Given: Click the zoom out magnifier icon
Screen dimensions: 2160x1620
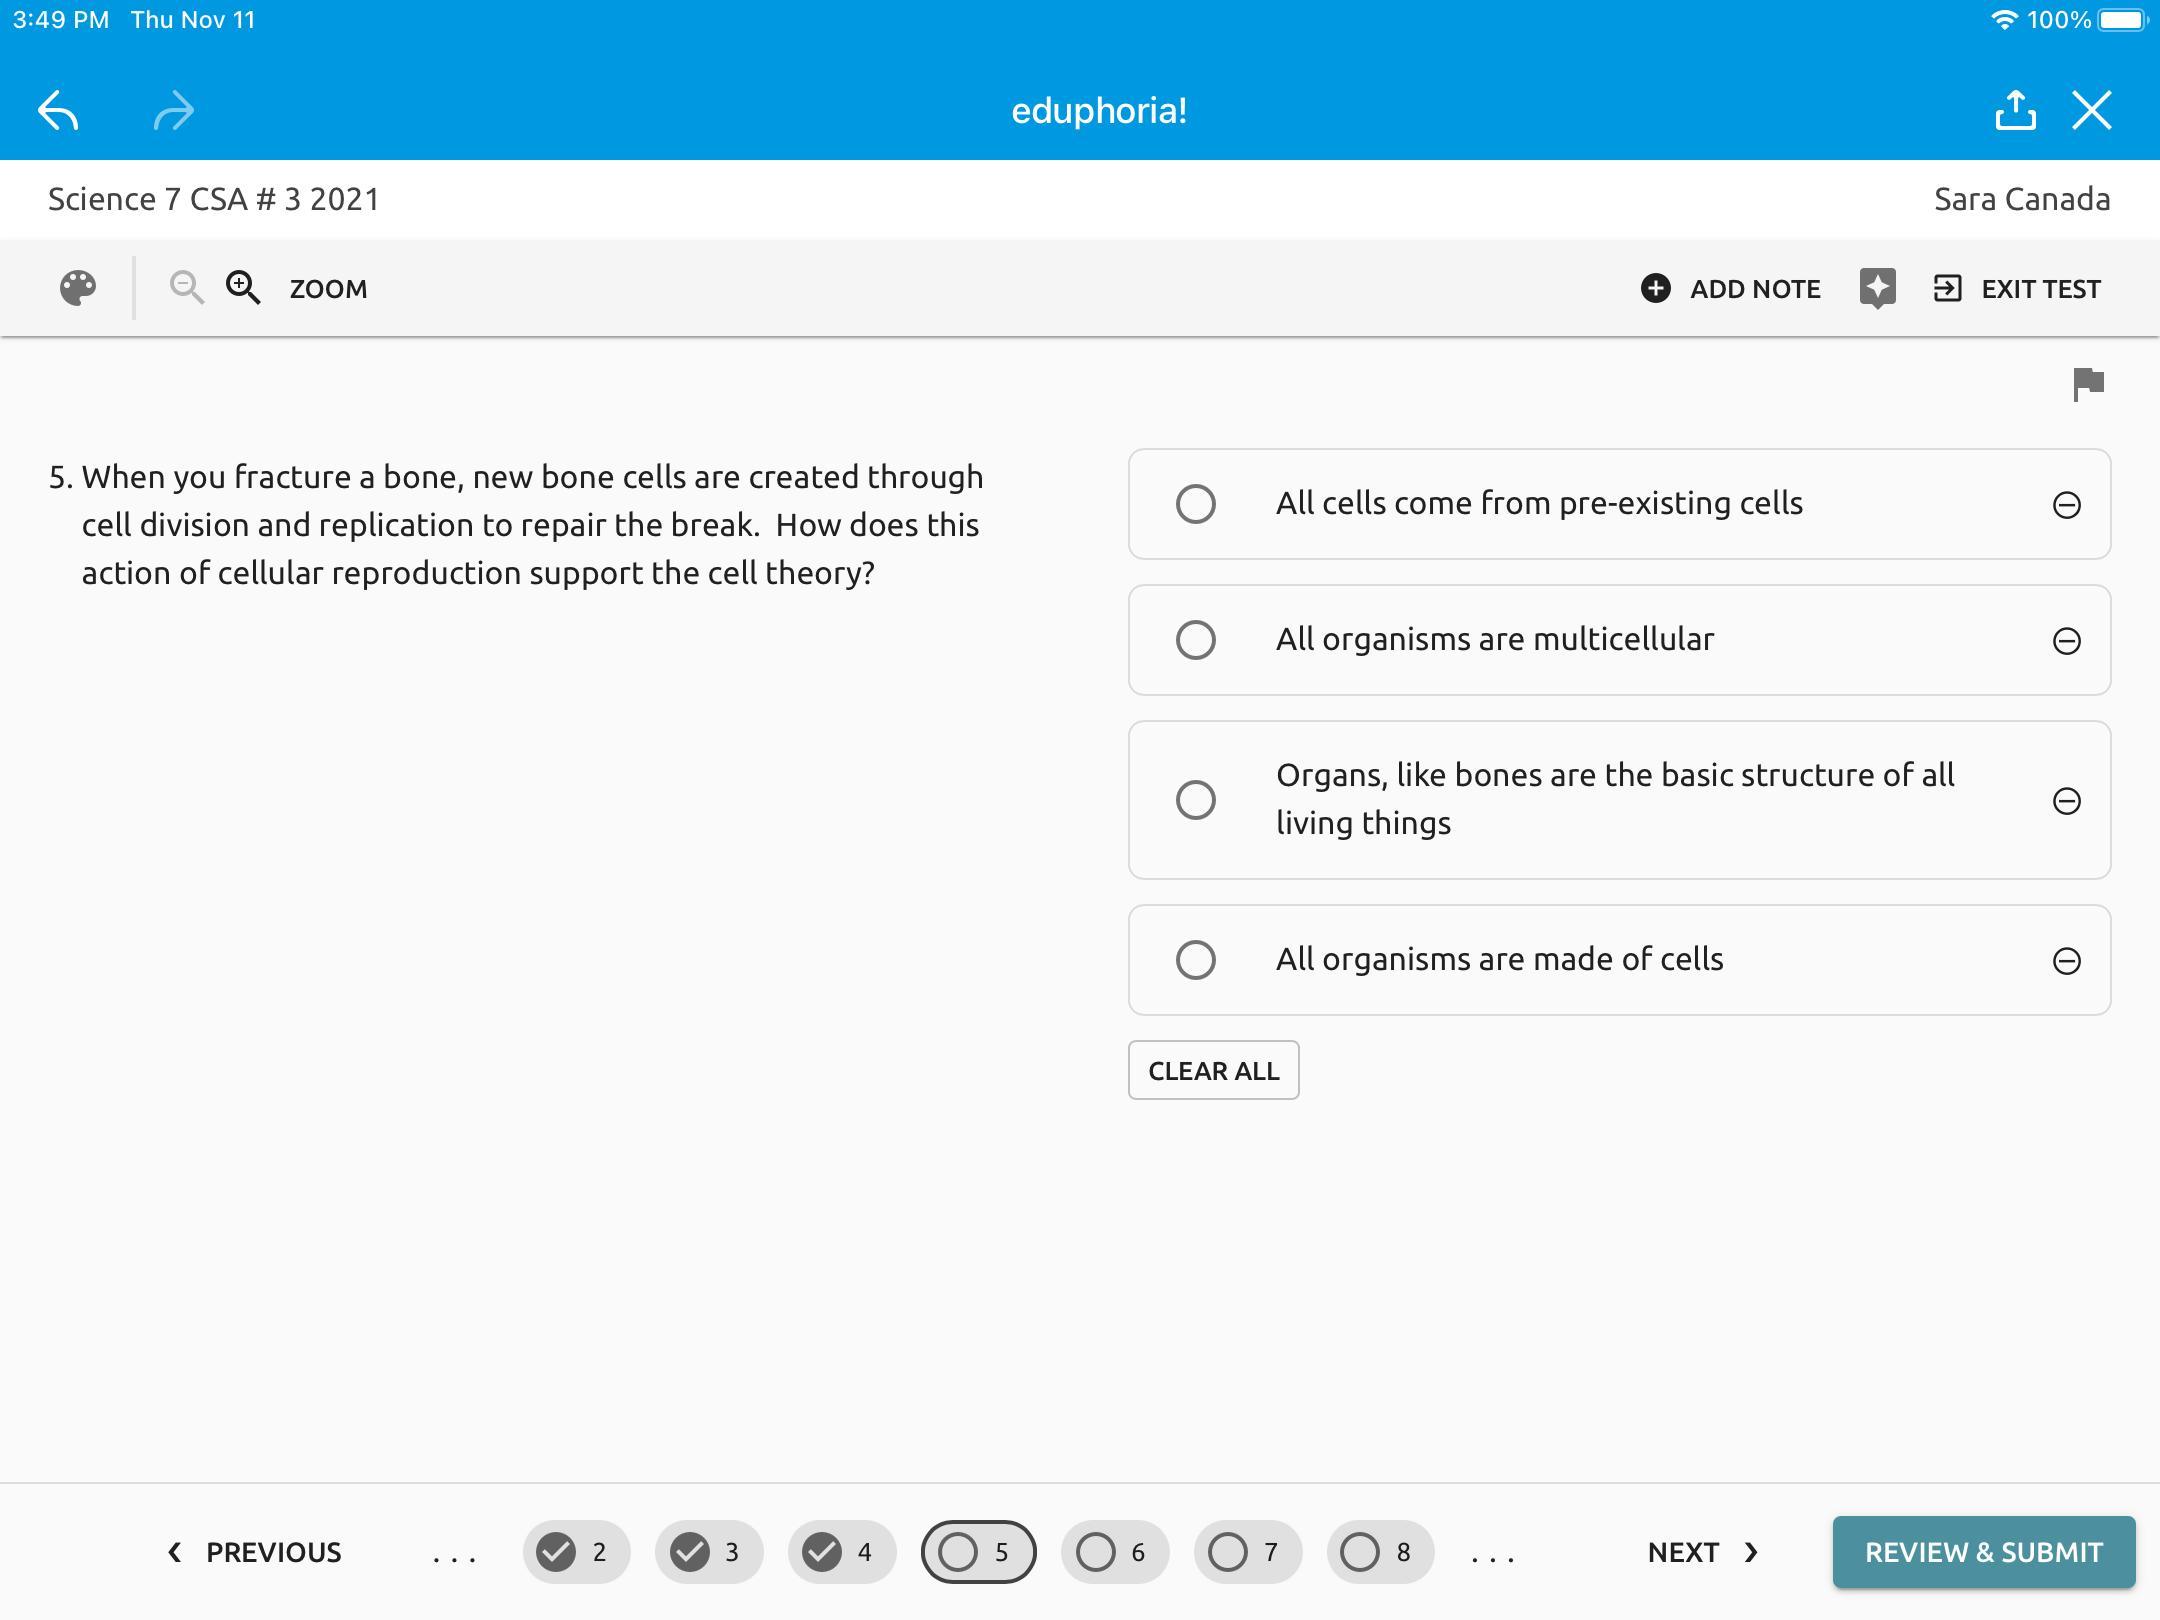Looking at the screenshot, I should point(186,288).
